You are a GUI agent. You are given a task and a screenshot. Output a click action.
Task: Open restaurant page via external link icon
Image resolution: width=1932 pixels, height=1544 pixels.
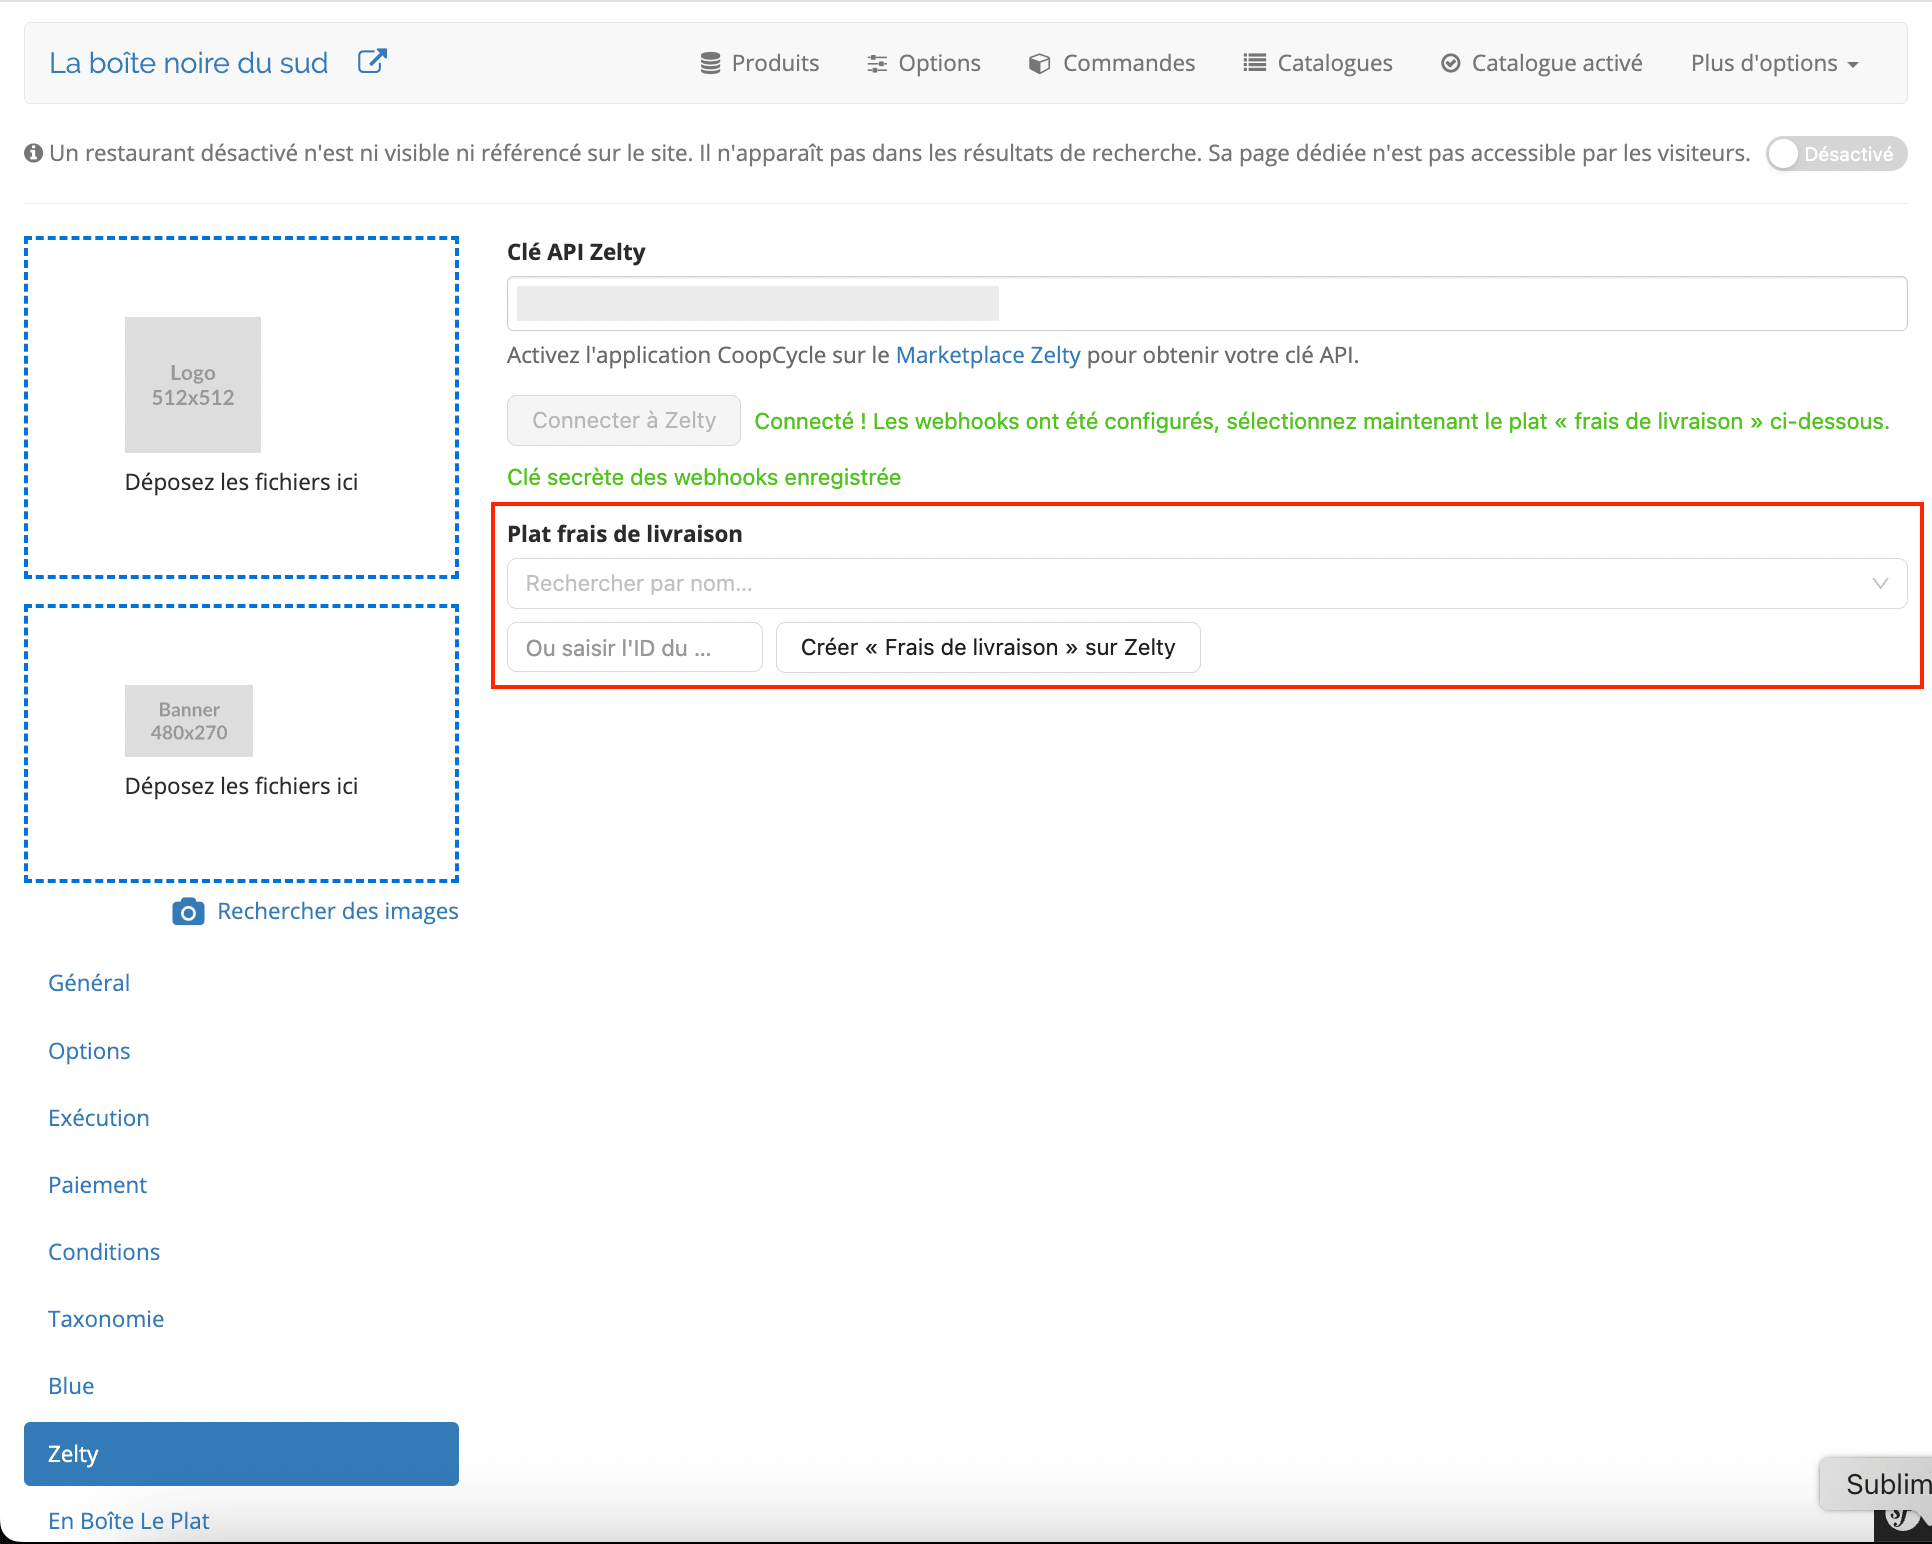point(372,62)
